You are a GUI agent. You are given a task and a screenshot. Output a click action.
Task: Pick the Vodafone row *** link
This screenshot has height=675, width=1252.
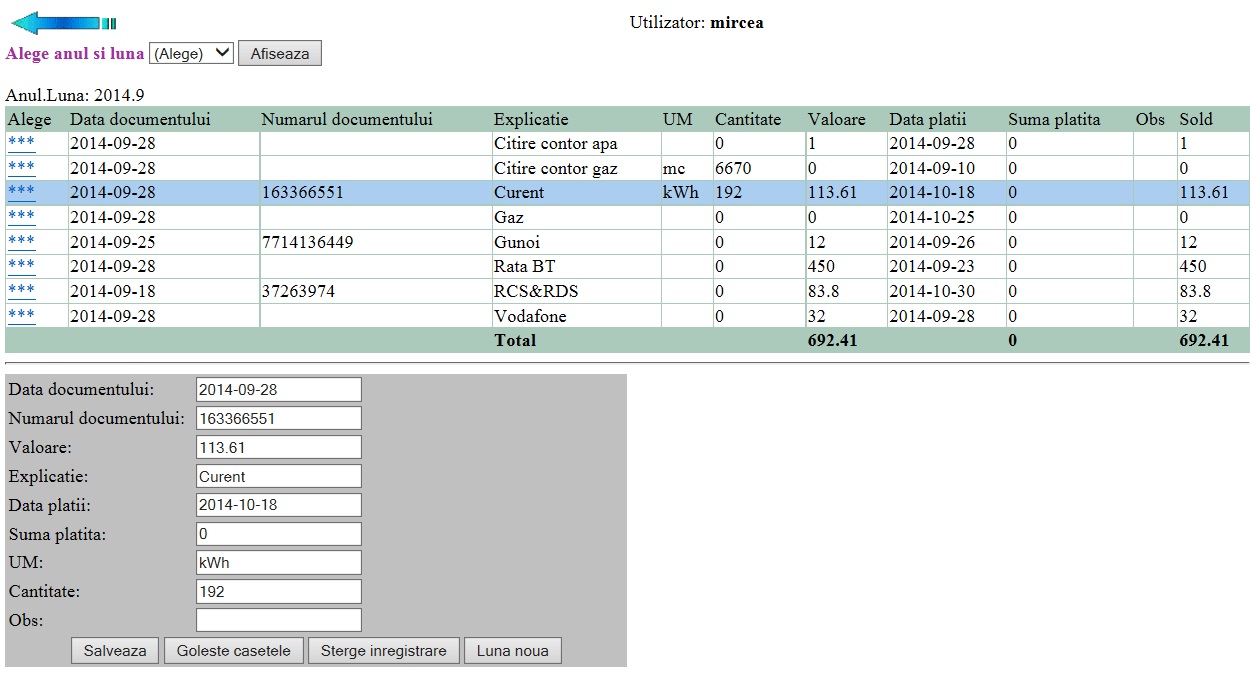21,316
